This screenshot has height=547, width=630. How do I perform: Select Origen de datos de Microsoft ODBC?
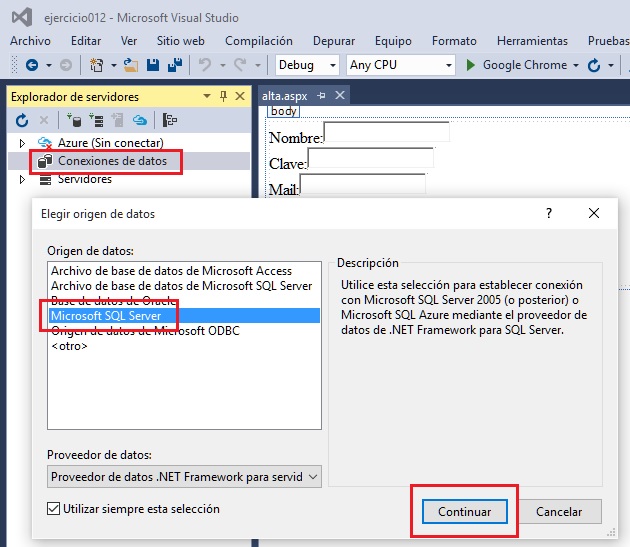pos(145,331)
